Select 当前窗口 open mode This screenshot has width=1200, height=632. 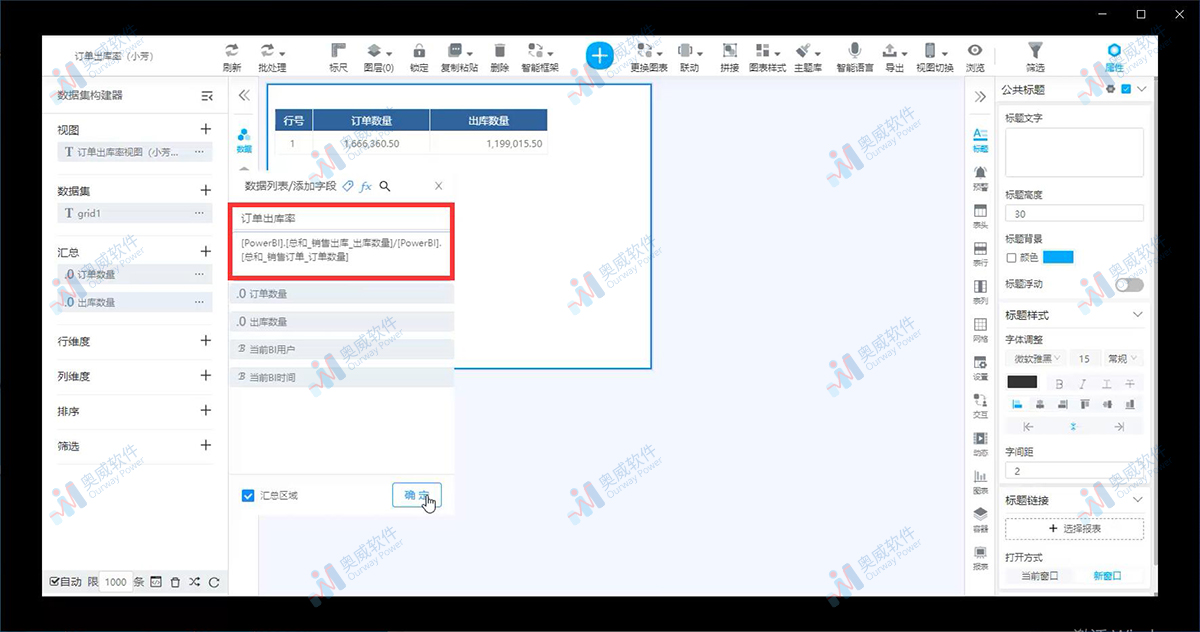coord(1040,576)
